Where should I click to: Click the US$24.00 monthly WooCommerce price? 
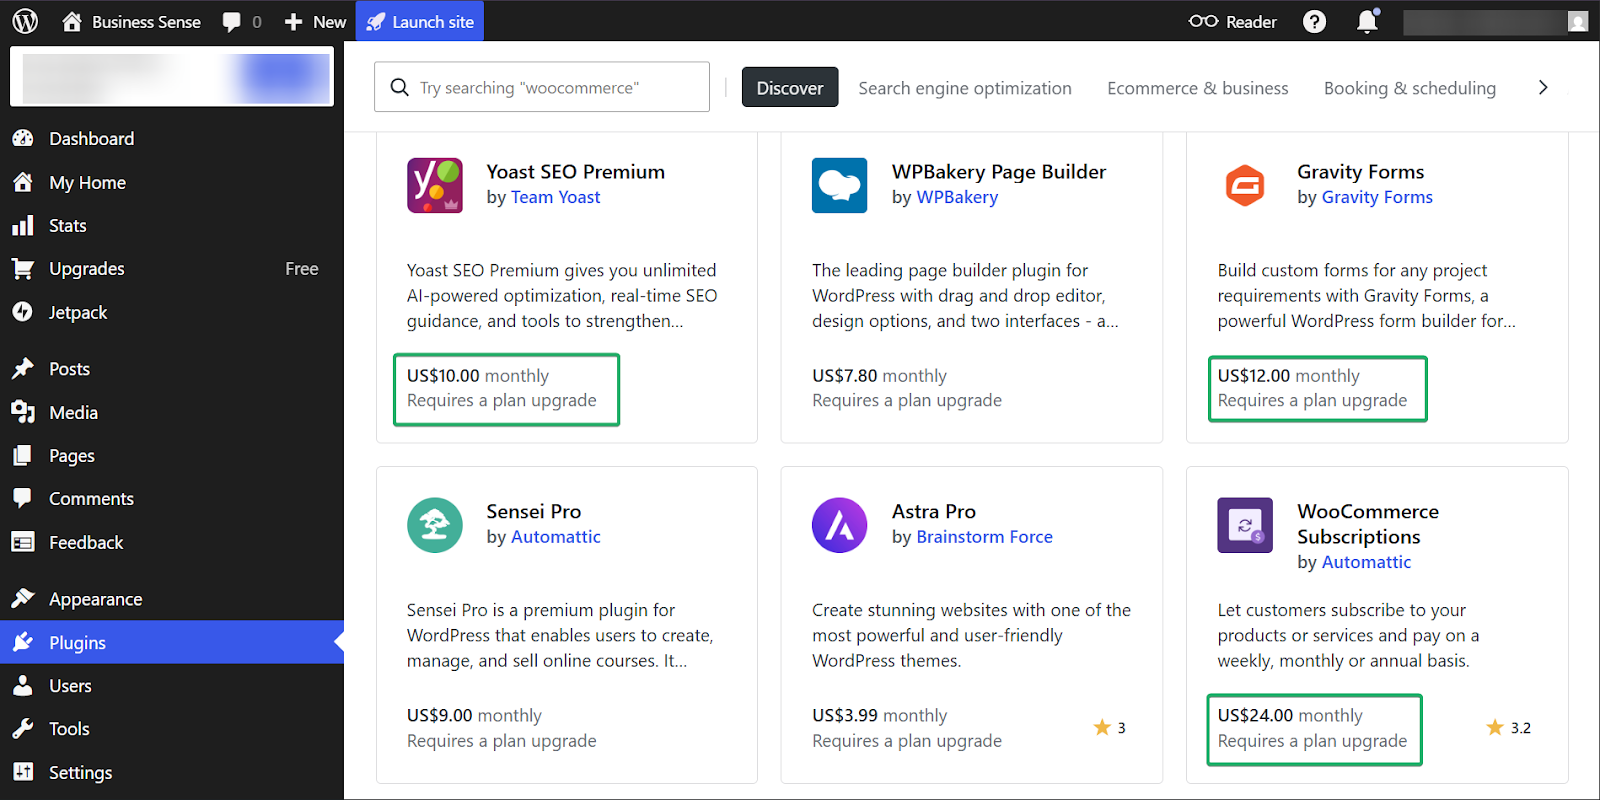[x=1290, y=716]
